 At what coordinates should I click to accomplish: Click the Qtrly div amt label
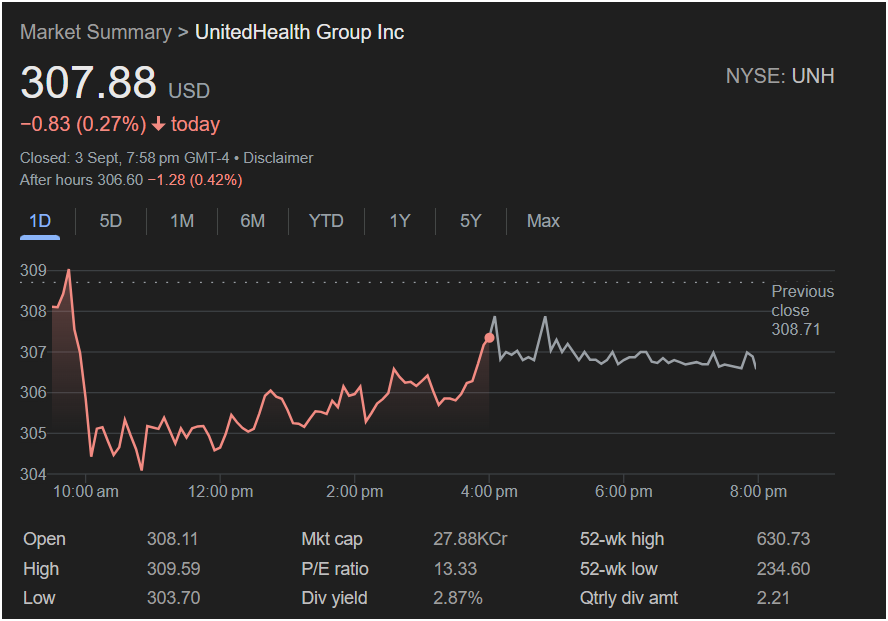pyautogui.click(x=629, y=598)
